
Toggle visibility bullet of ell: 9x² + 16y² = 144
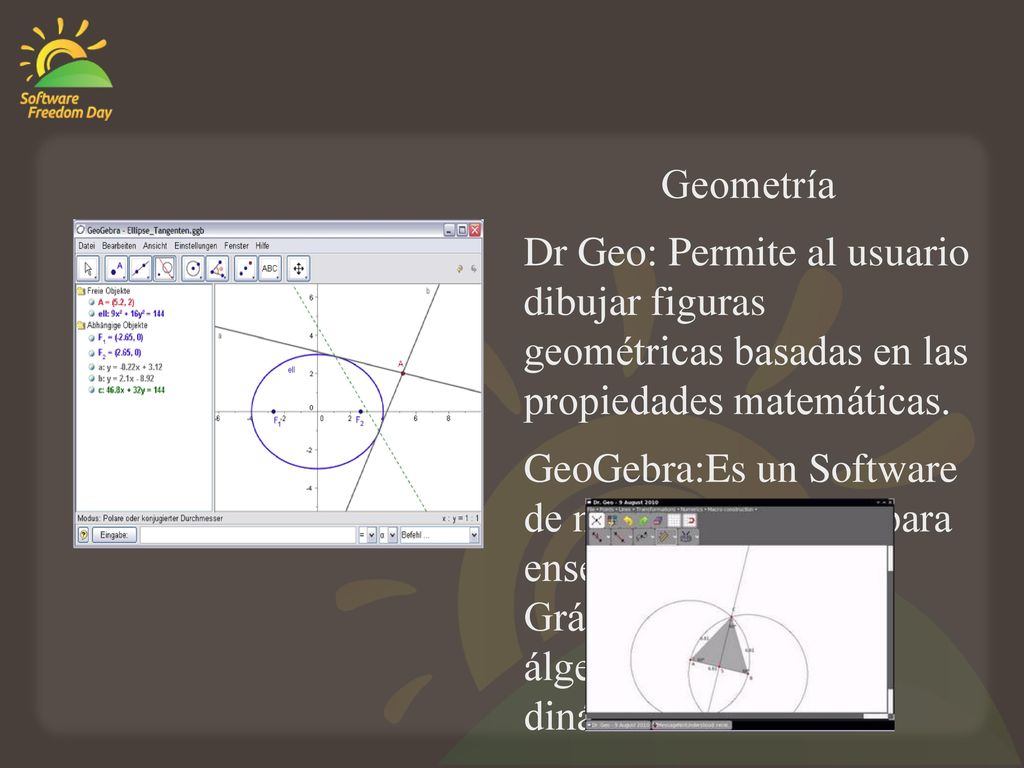tap(91, 314)
